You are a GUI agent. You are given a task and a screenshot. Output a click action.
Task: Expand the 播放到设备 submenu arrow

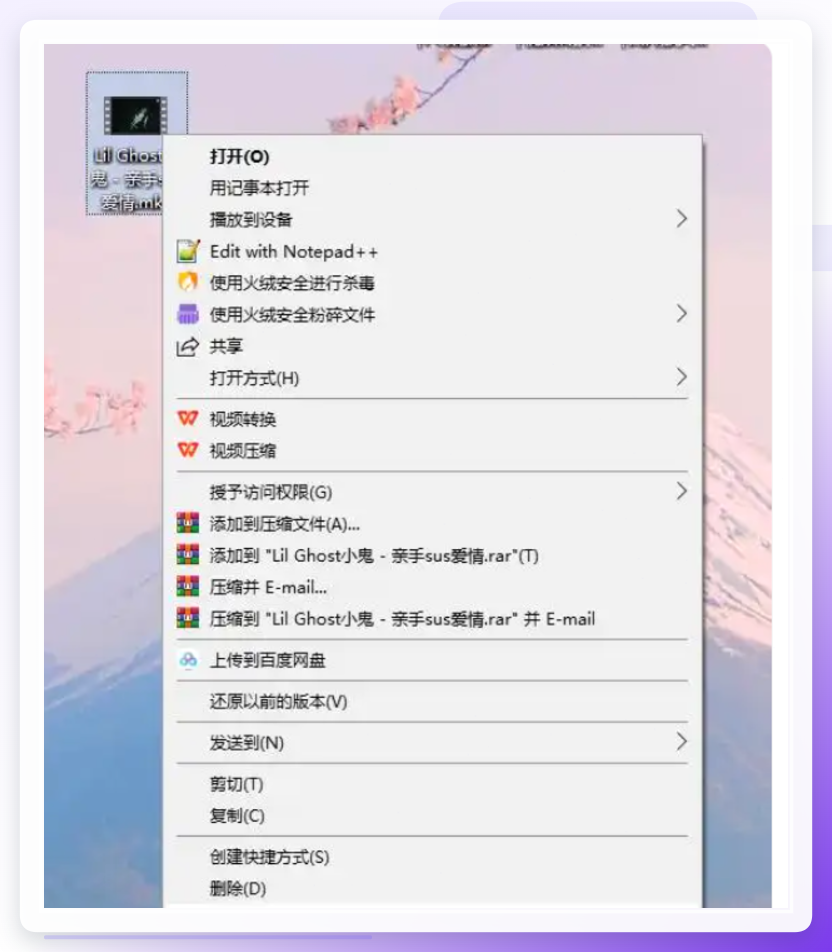pos(681,219)
